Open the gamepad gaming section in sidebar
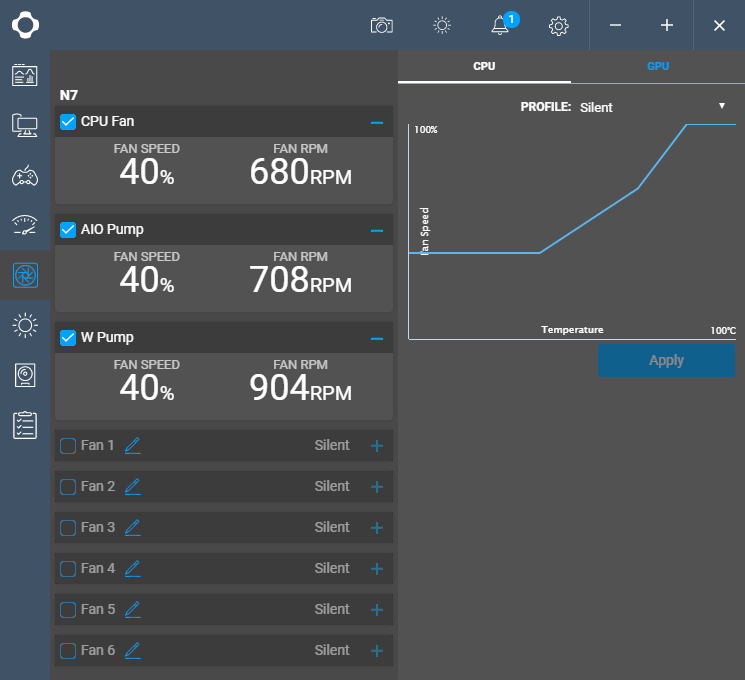The width and height of the screenshot is (745, 680). pos(25,176)
